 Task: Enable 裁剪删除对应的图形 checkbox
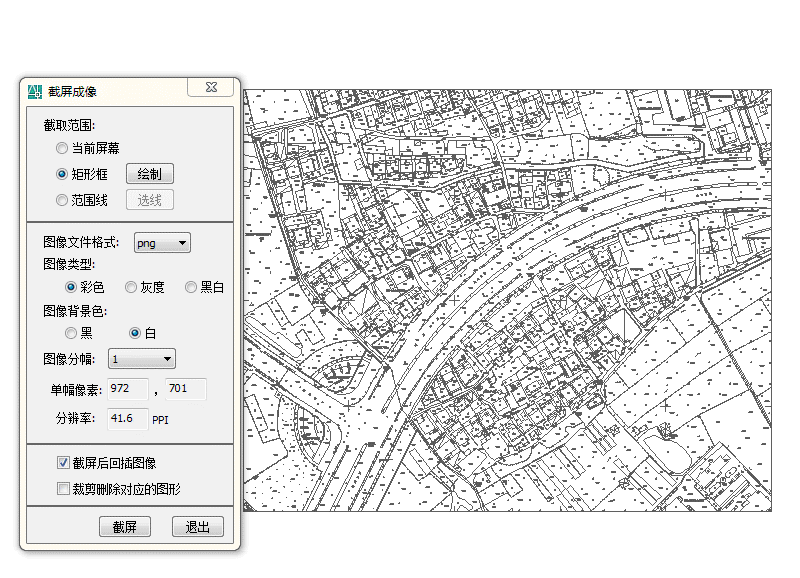(x=63, y=489)
